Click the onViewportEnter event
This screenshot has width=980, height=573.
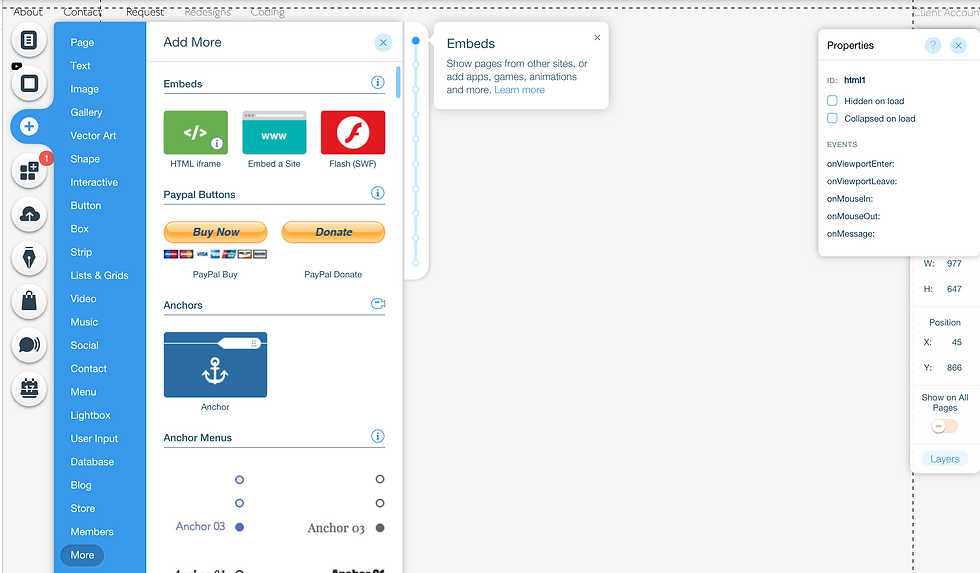[861, 164]
